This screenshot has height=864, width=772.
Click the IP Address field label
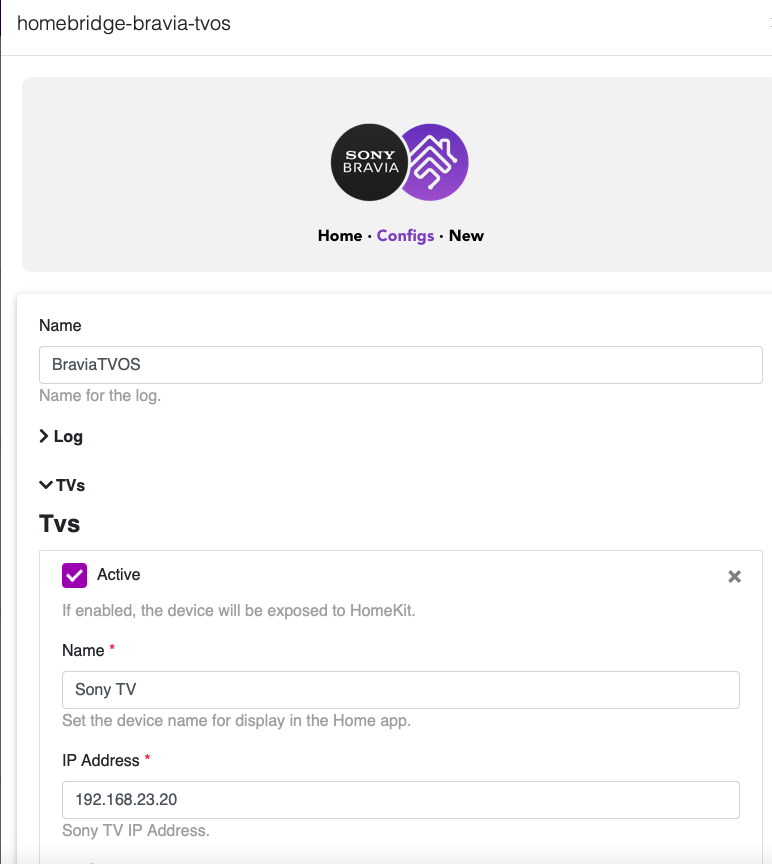[101, 760]
